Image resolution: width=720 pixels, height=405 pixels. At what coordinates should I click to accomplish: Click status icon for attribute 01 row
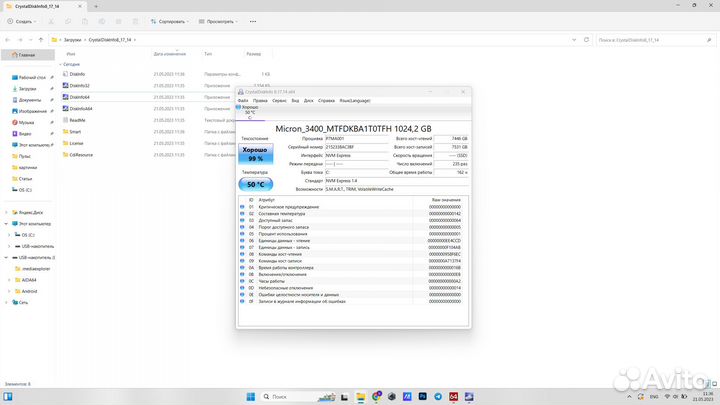click(241, 207)
